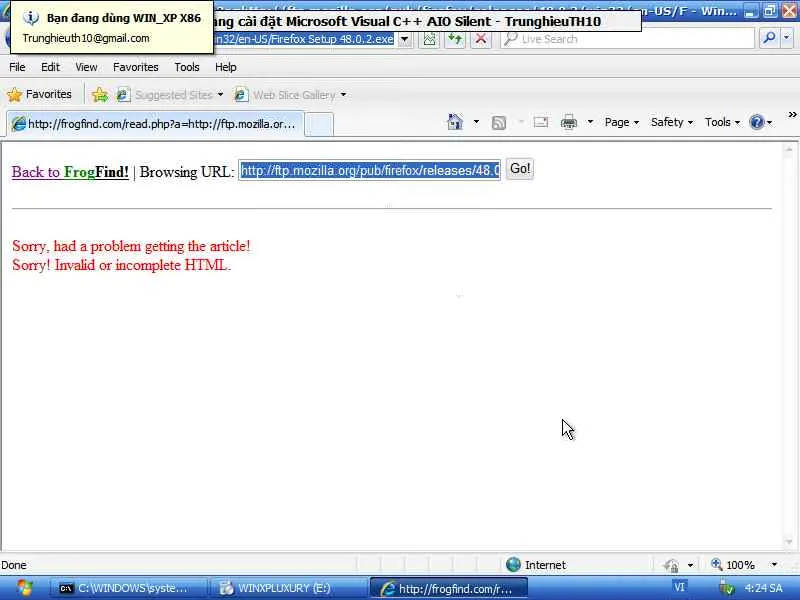This screenshot has width=800, height=600.
Task: Click the page scrollbar down arrow
Action: click(789, 542)
